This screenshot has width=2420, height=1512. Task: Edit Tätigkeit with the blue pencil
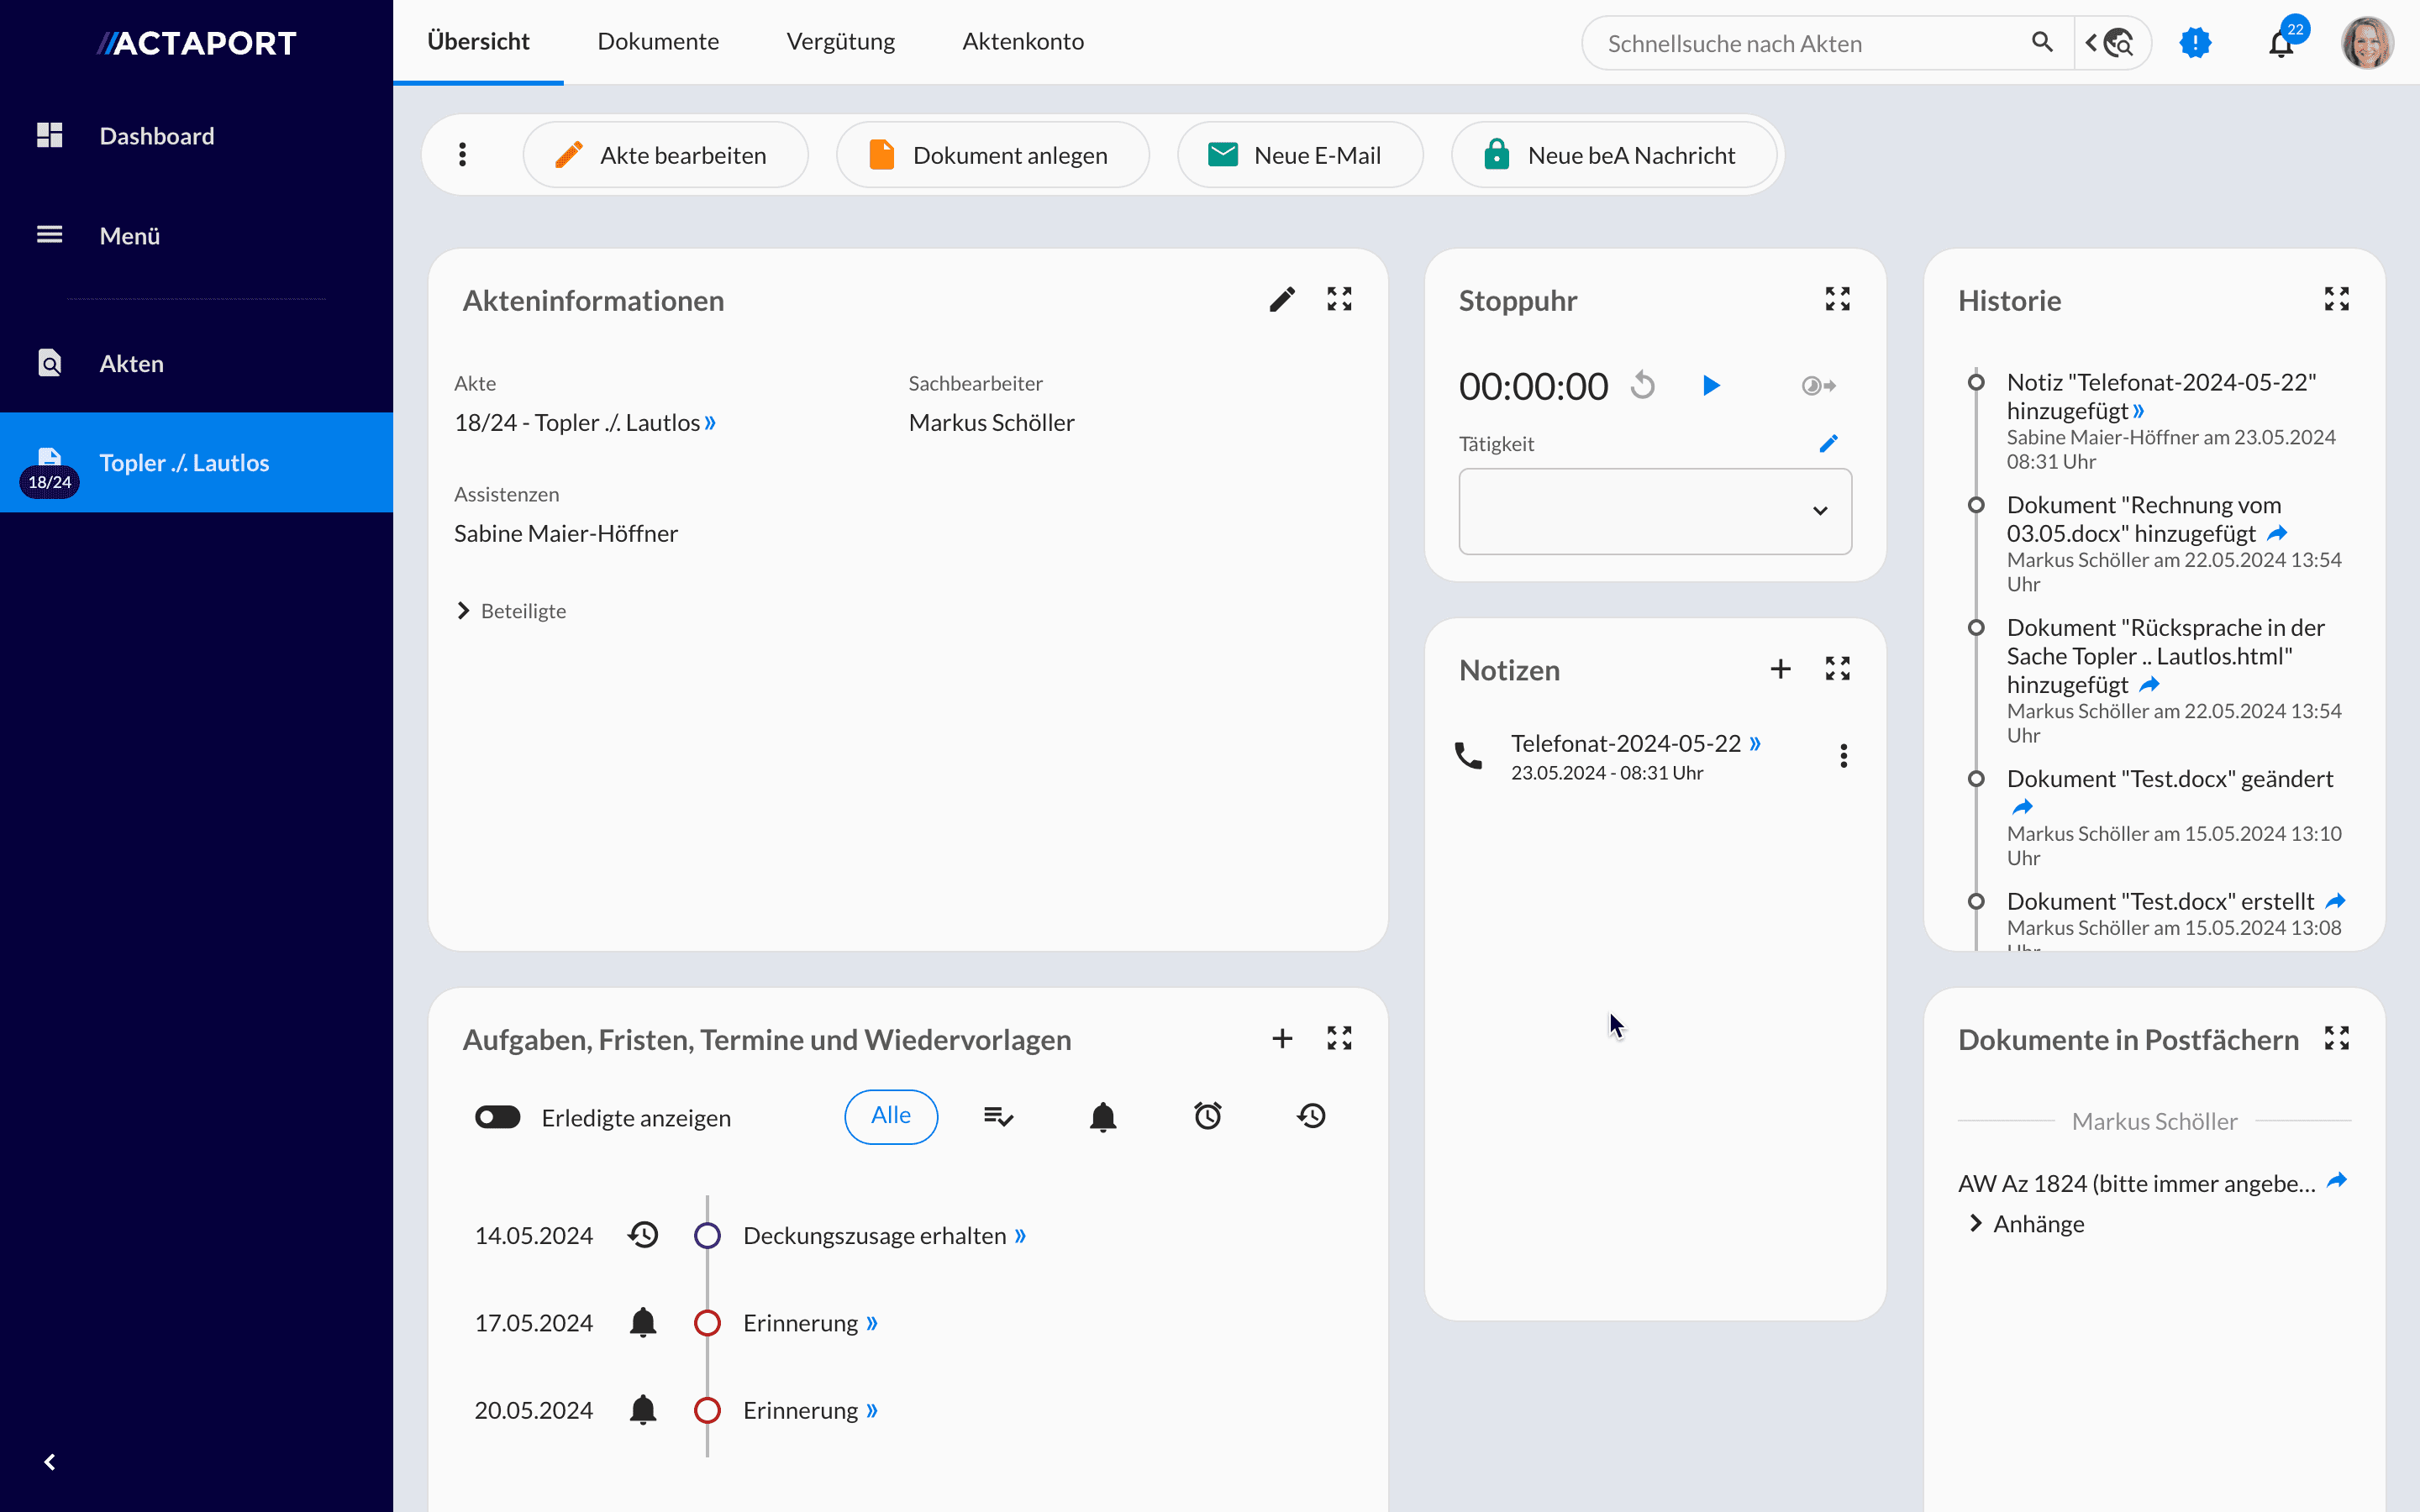click(1829, 443)
